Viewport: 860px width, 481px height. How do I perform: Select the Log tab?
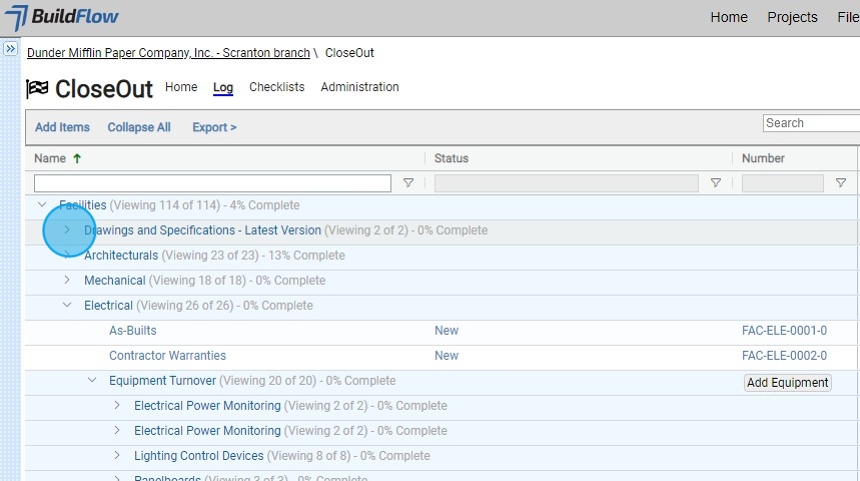[223, 87]
